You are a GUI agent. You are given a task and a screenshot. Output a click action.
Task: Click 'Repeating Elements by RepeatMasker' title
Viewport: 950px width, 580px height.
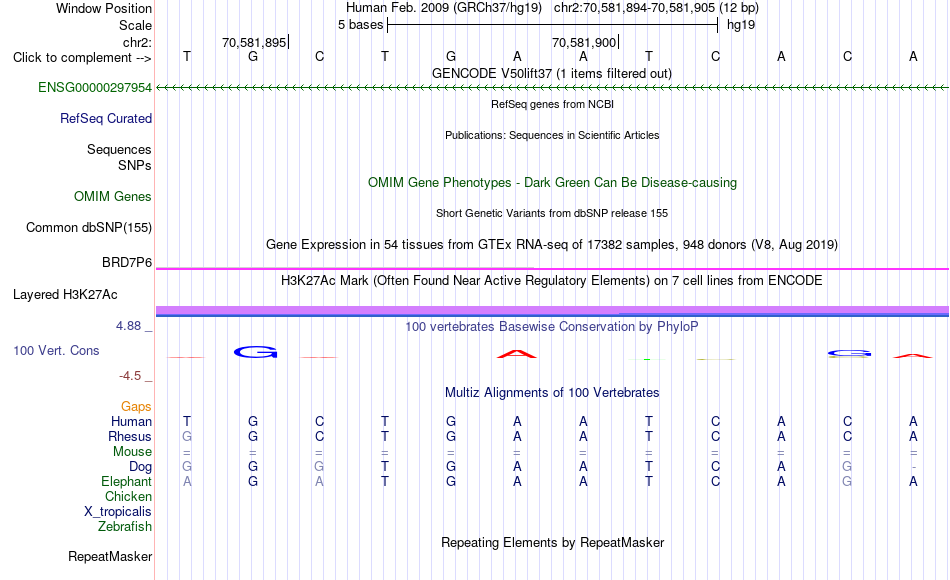pyautogui.click(x=552, y=542)
